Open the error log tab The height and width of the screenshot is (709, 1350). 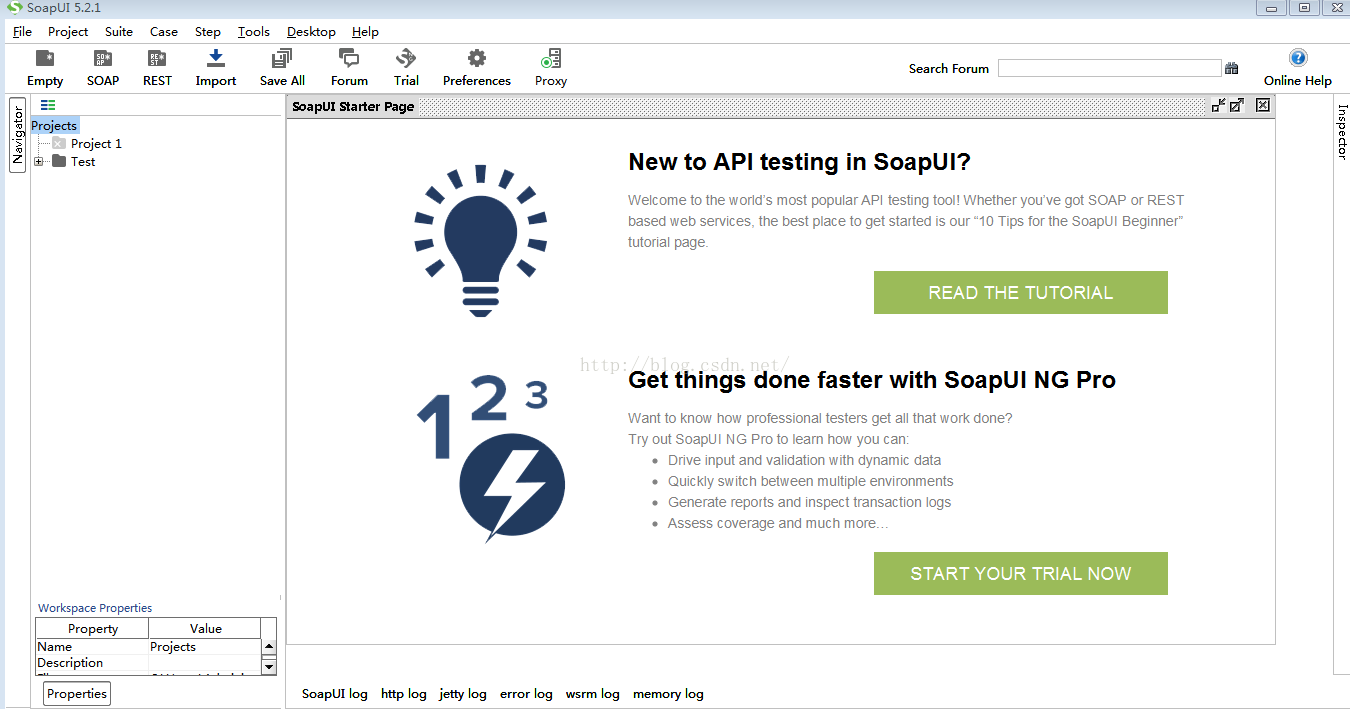point(526,693)
